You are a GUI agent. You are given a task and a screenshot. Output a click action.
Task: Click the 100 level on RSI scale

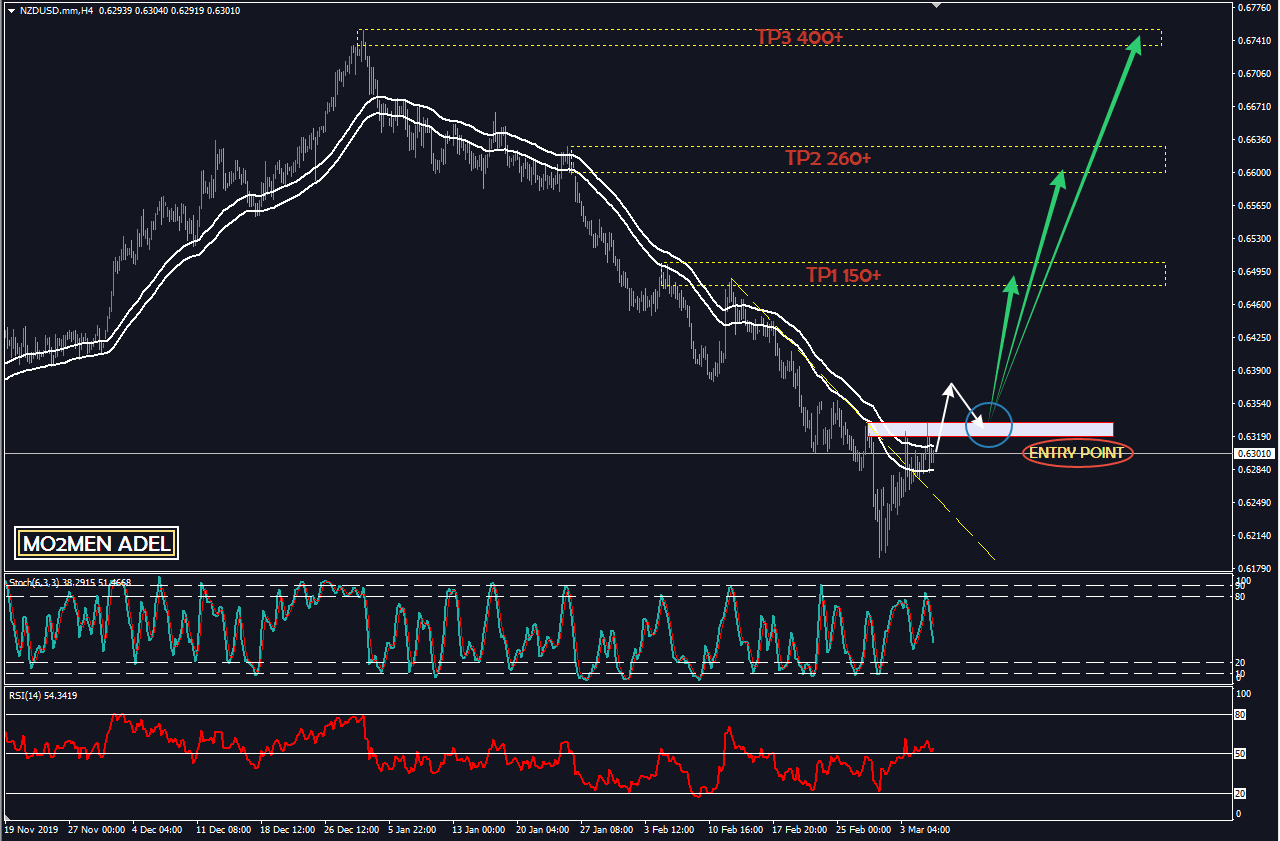[1244, 693]
